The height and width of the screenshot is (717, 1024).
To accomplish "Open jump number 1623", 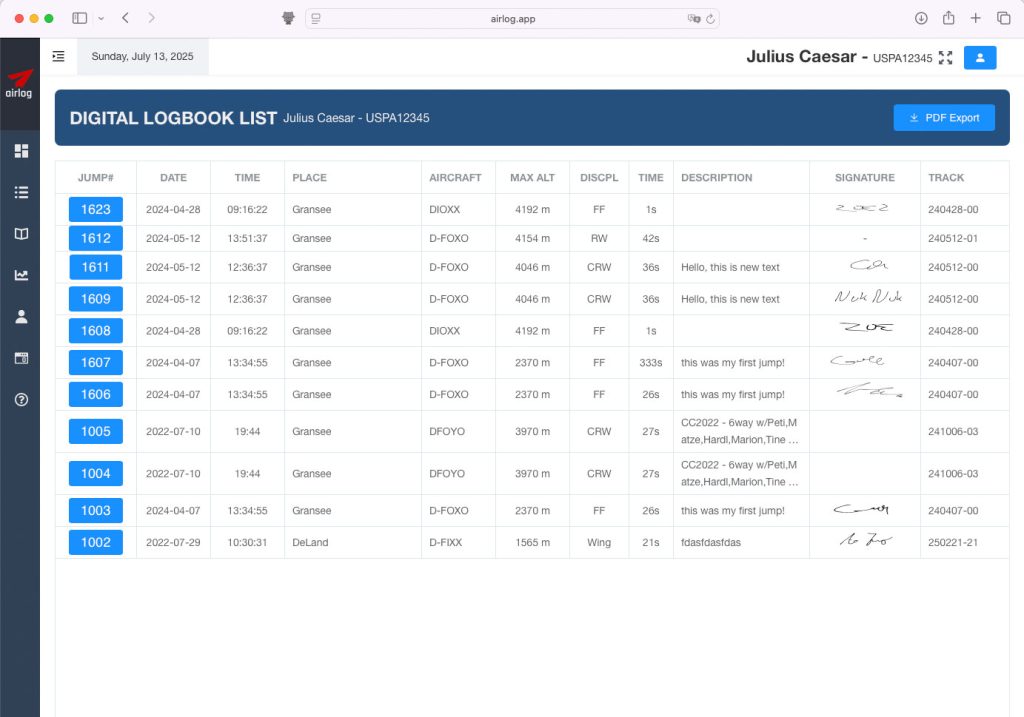I will click(96, 209).
